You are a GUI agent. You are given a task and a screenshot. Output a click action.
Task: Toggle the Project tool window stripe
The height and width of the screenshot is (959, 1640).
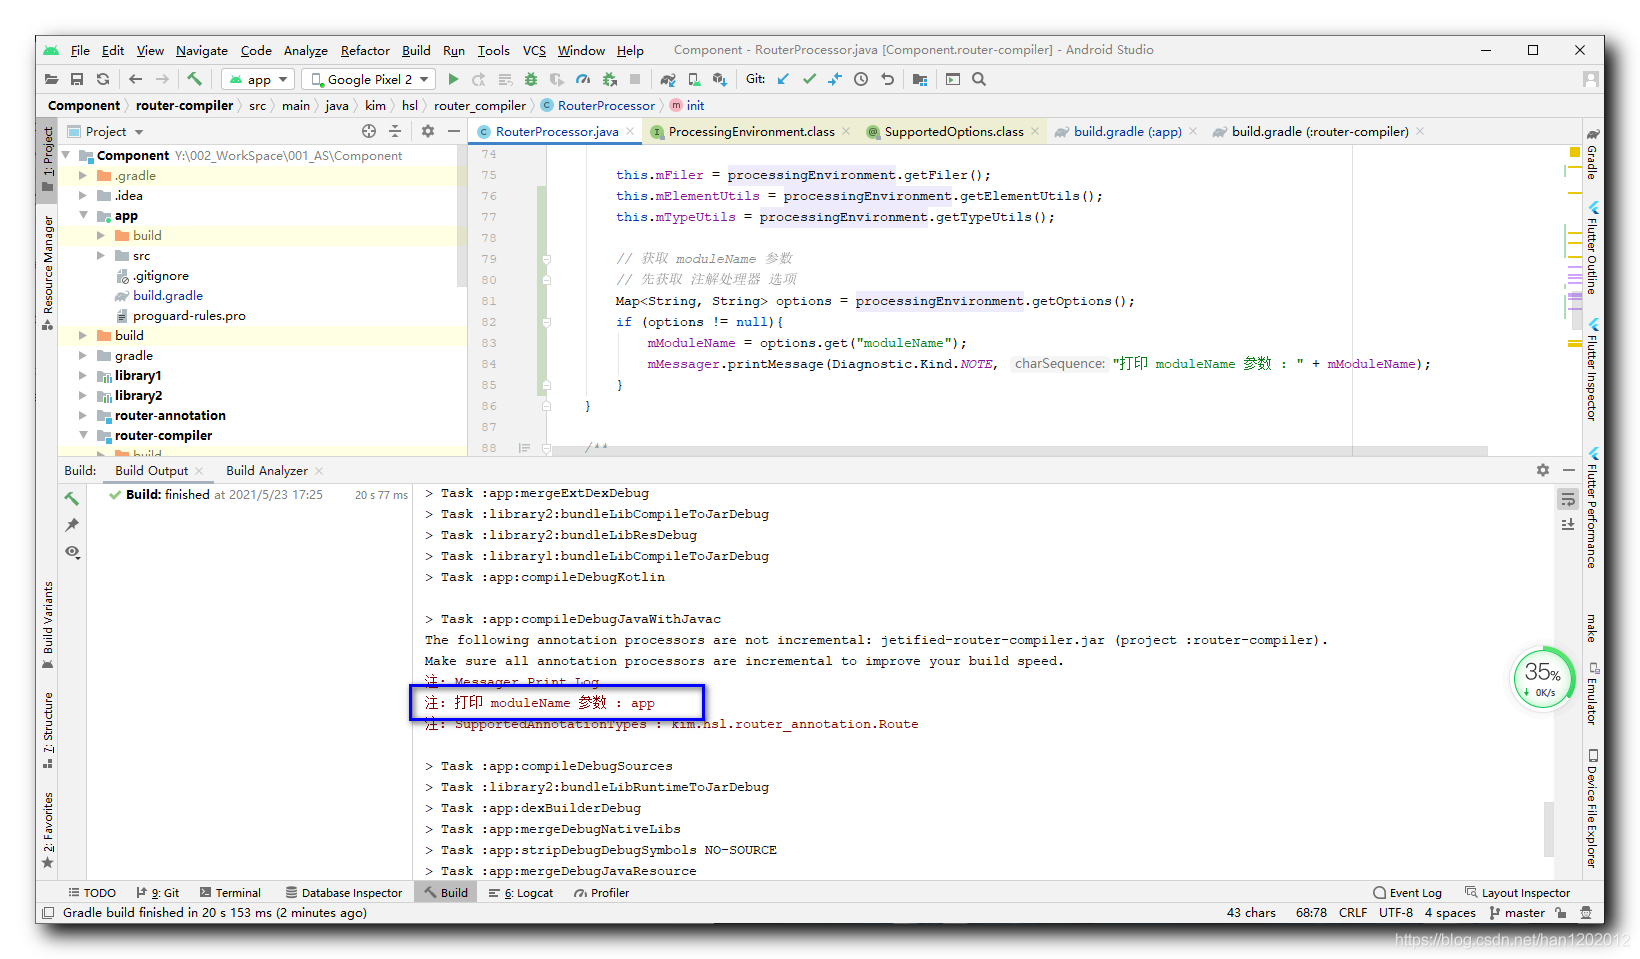[47, 160]
